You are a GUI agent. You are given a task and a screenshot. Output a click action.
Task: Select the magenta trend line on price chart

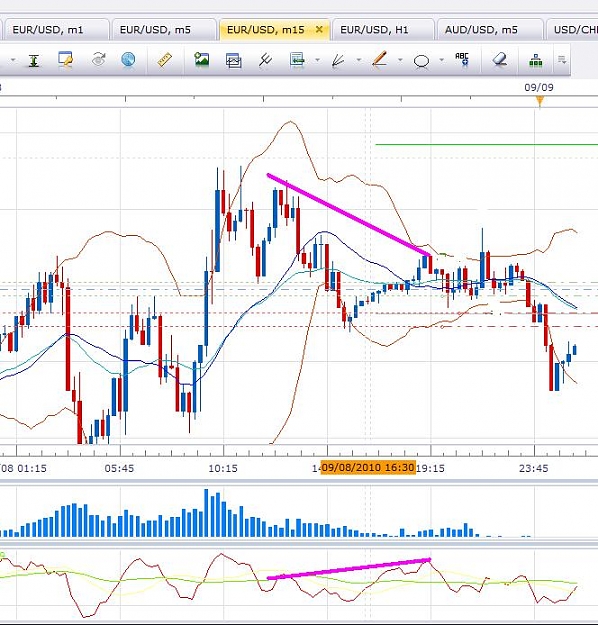(x=349, y=214)
